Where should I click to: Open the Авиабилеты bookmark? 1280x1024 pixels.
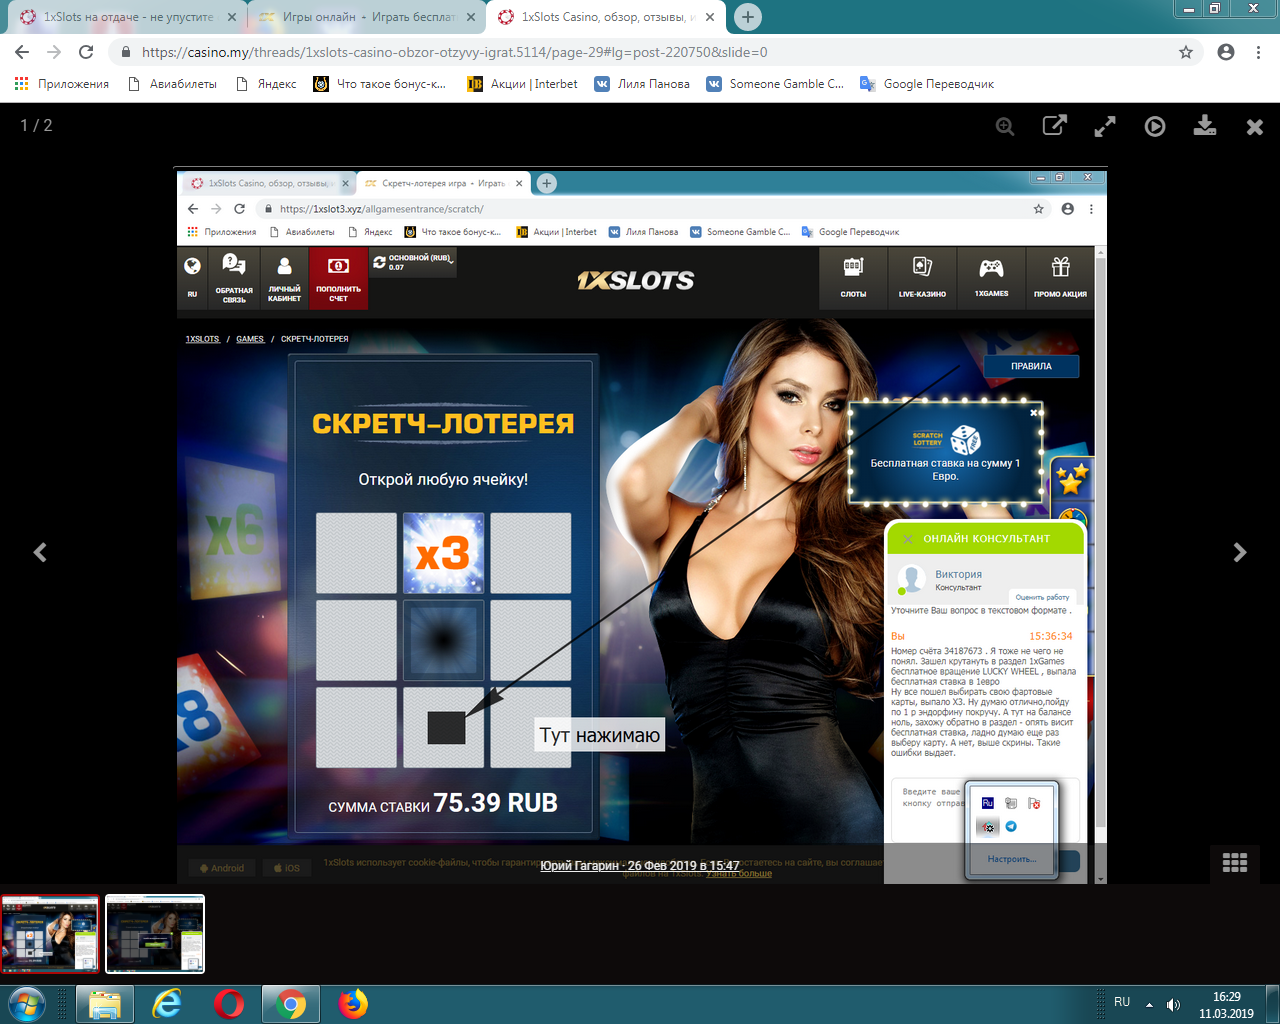172,84
